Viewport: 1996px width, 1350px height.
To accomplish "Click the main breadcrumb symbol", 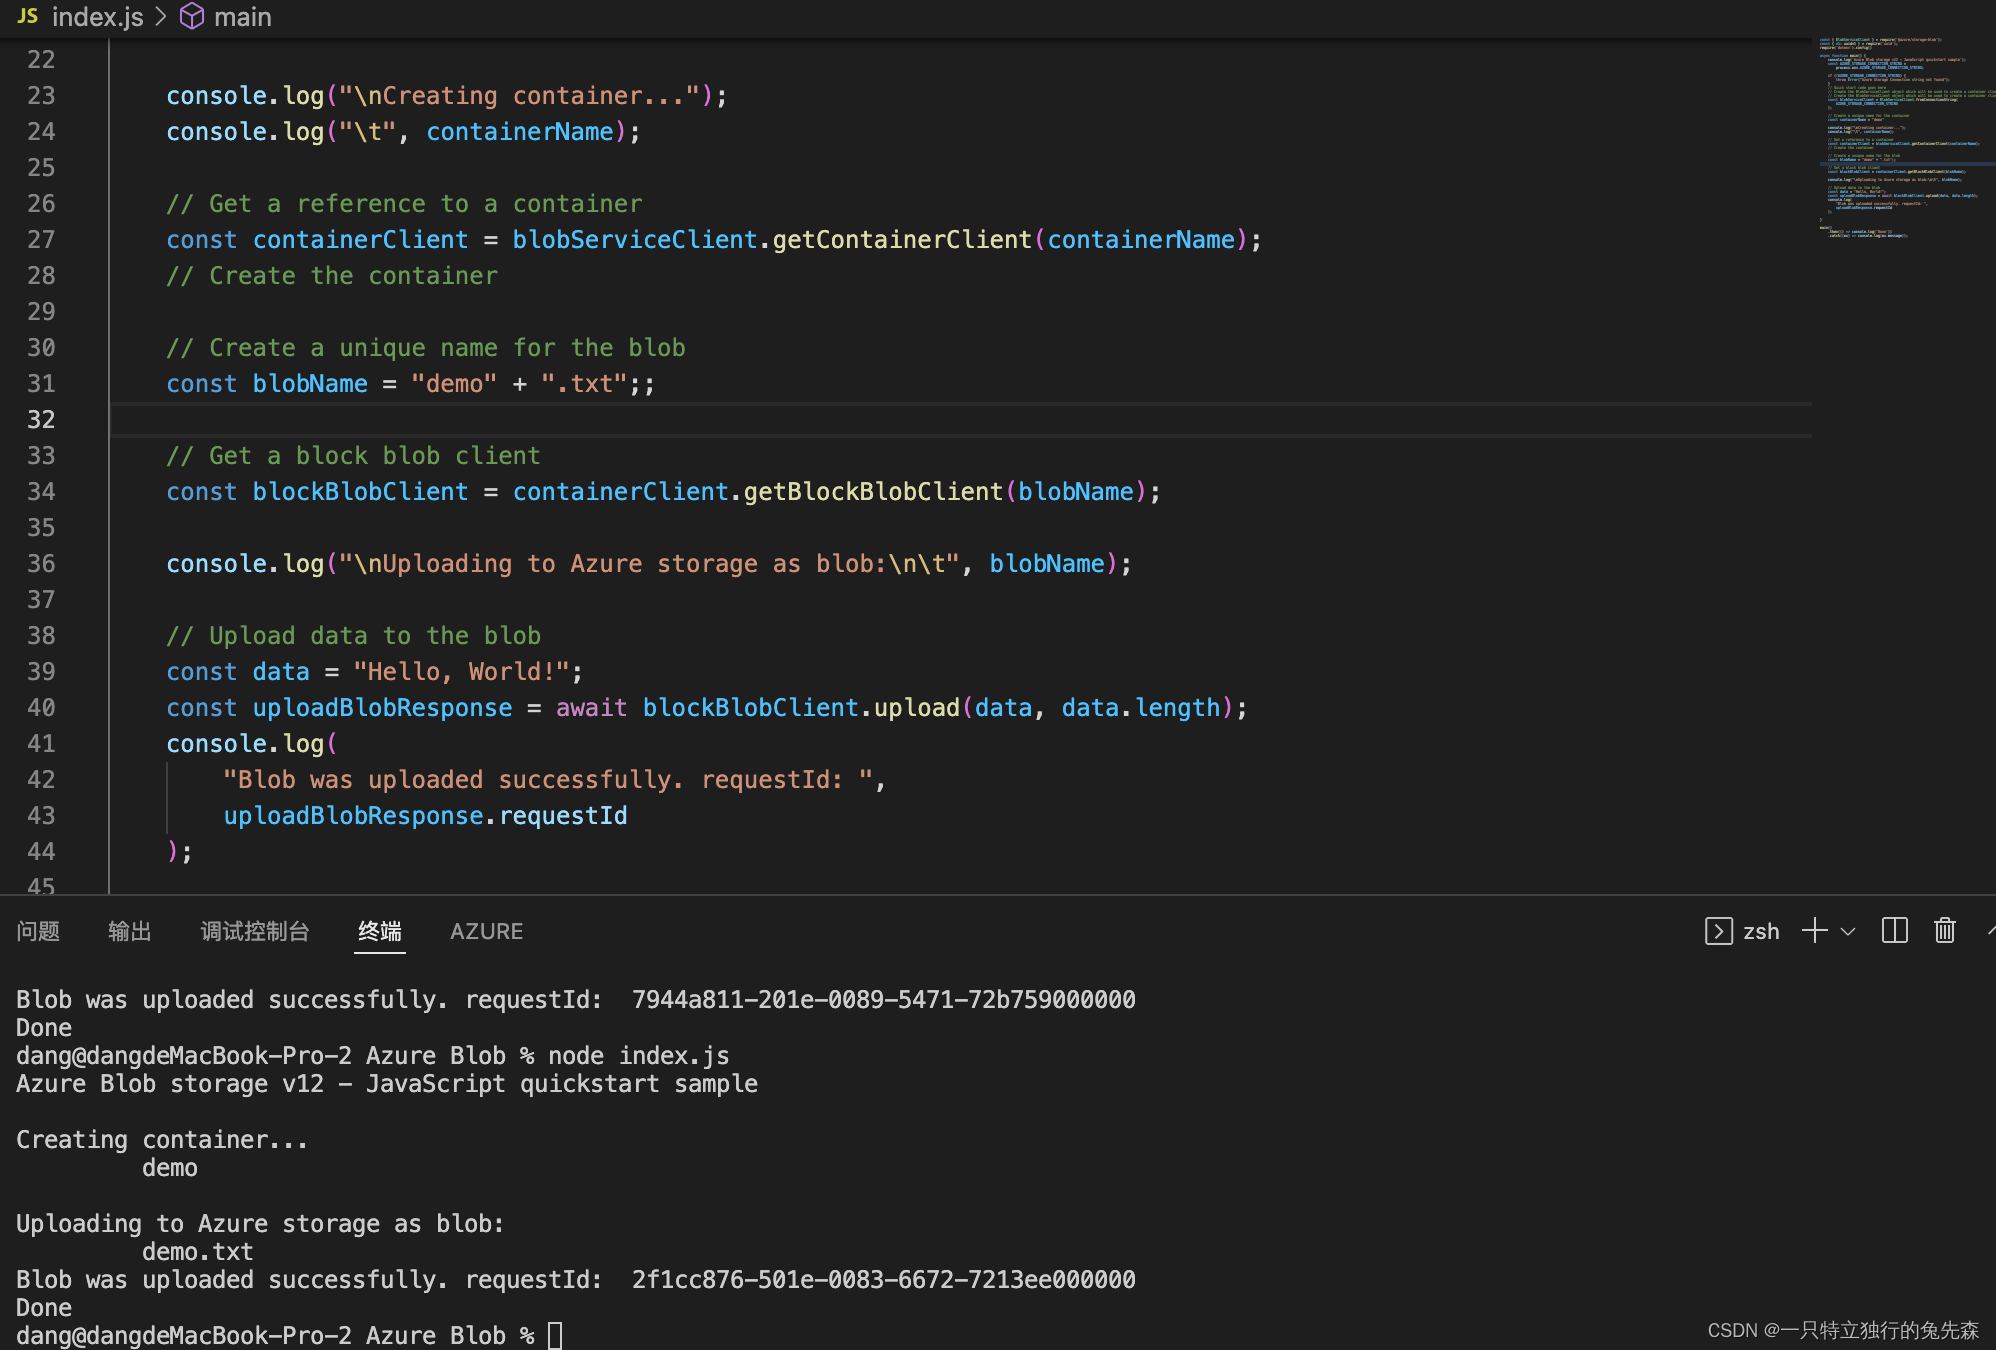I will (x=243, y=17).
